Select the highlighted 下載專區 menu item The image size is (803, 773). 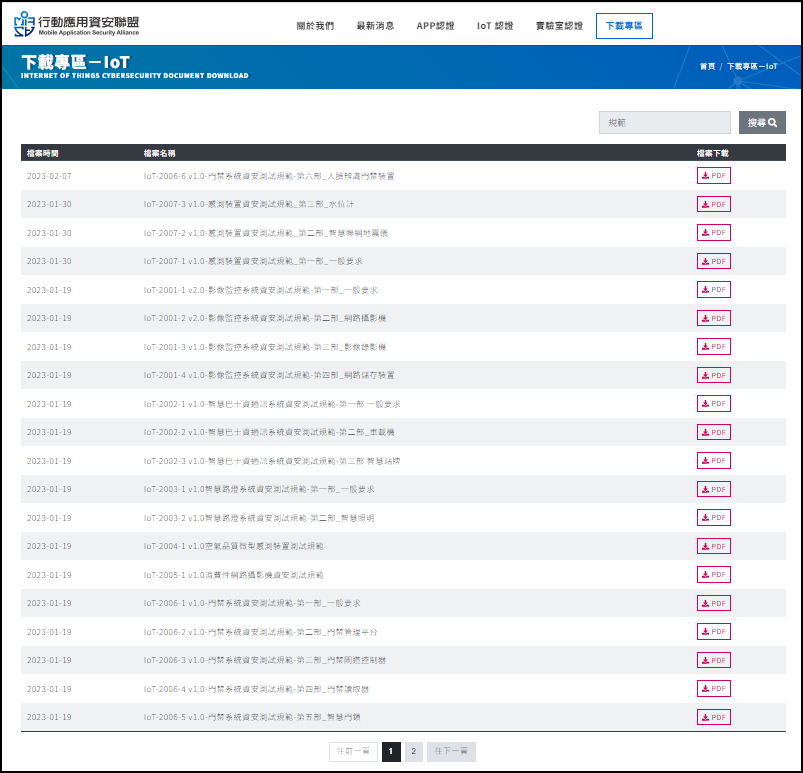coord(624,26)
